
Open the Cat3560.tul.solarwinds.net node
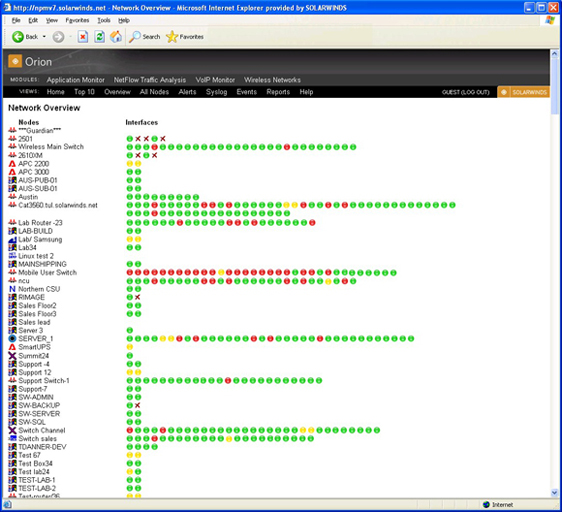coord(58,205)
